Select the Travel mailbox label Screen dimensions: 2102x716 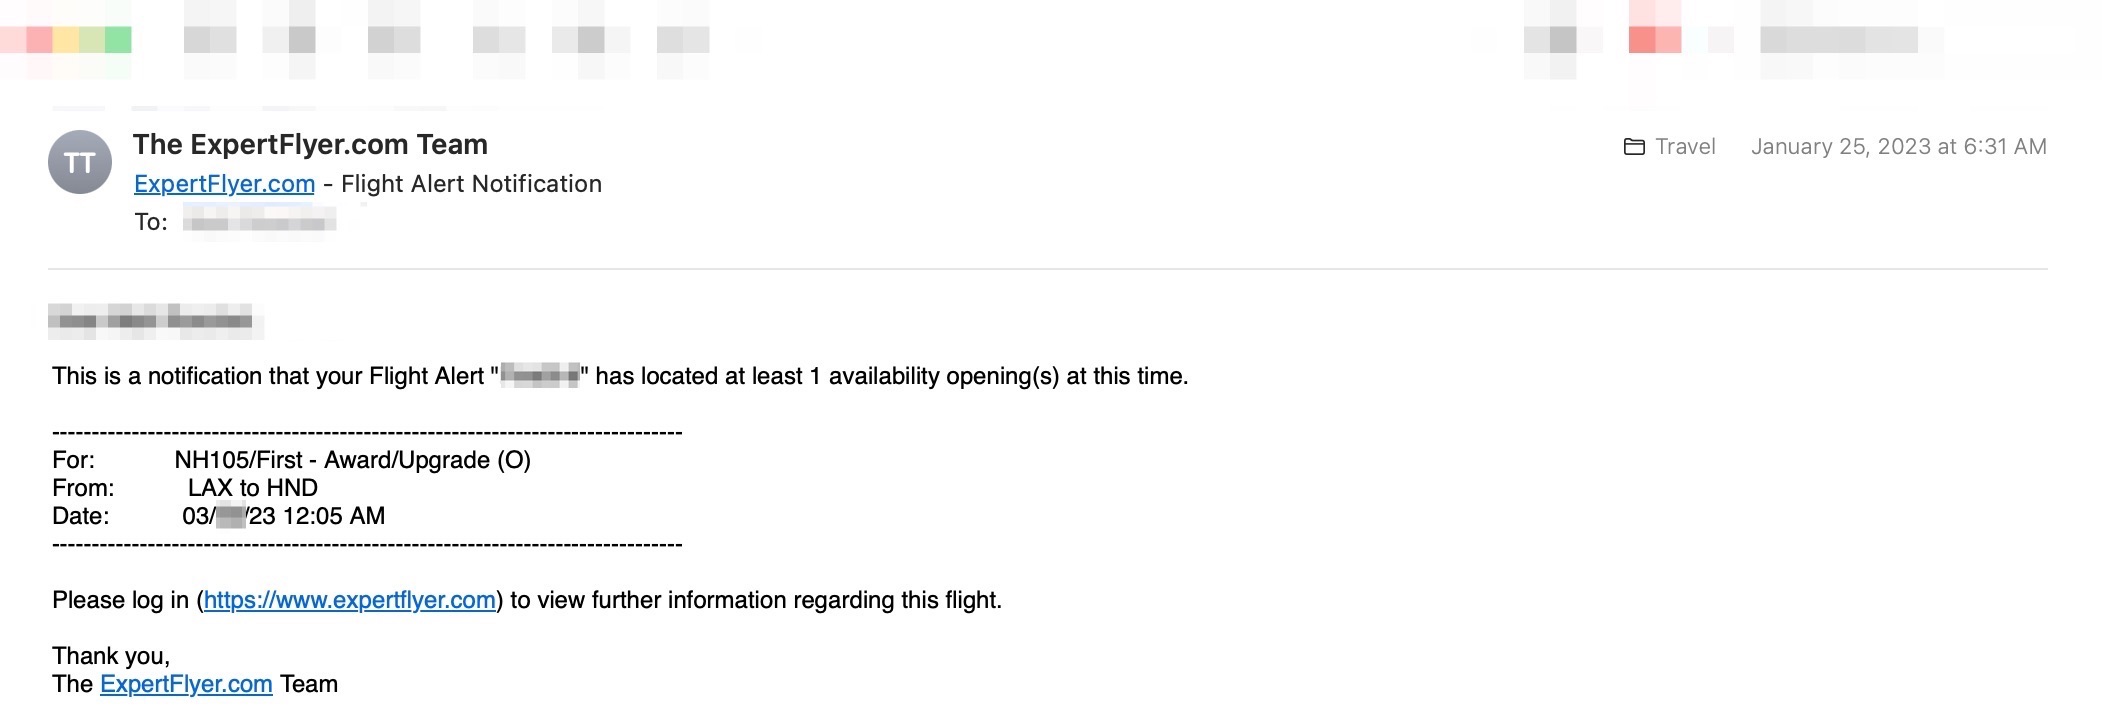tap(1685, 147)
